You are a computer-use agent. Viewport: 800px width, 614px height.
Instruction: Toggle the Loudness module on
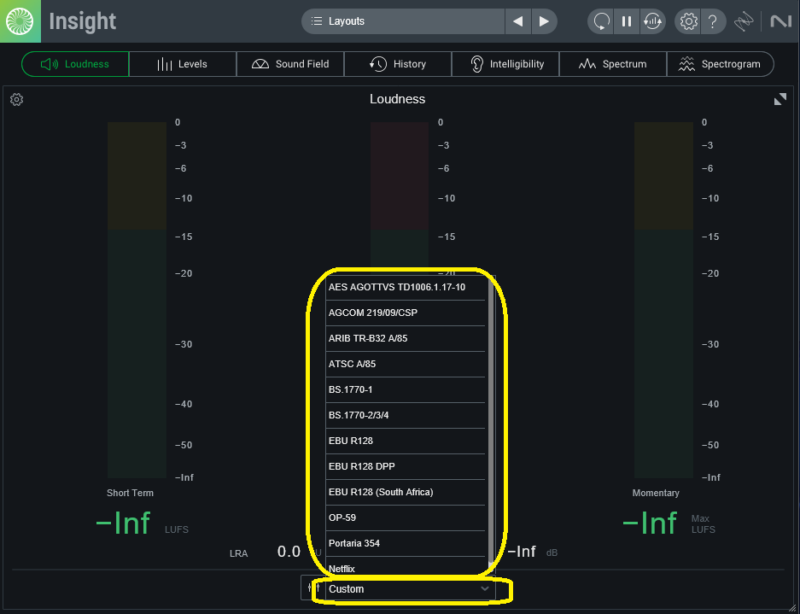click(75, 64)
